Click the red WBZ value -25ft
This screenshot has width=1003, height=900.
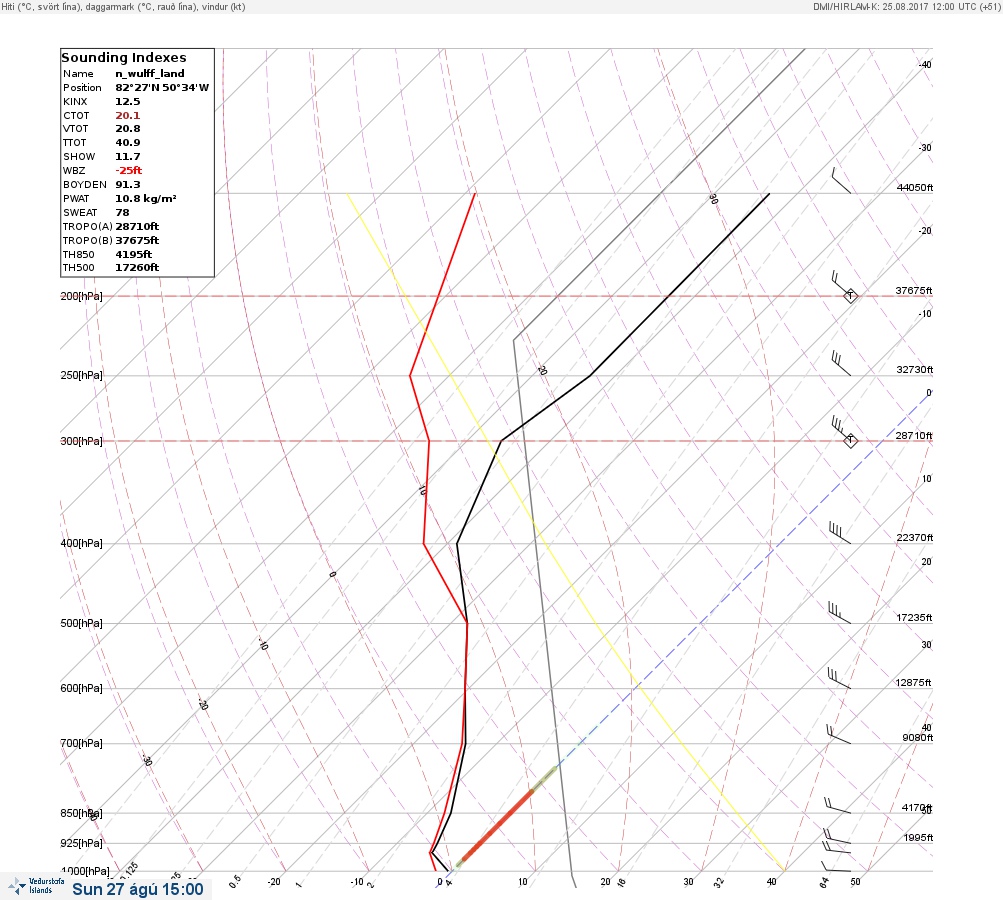tap(129, 170)
